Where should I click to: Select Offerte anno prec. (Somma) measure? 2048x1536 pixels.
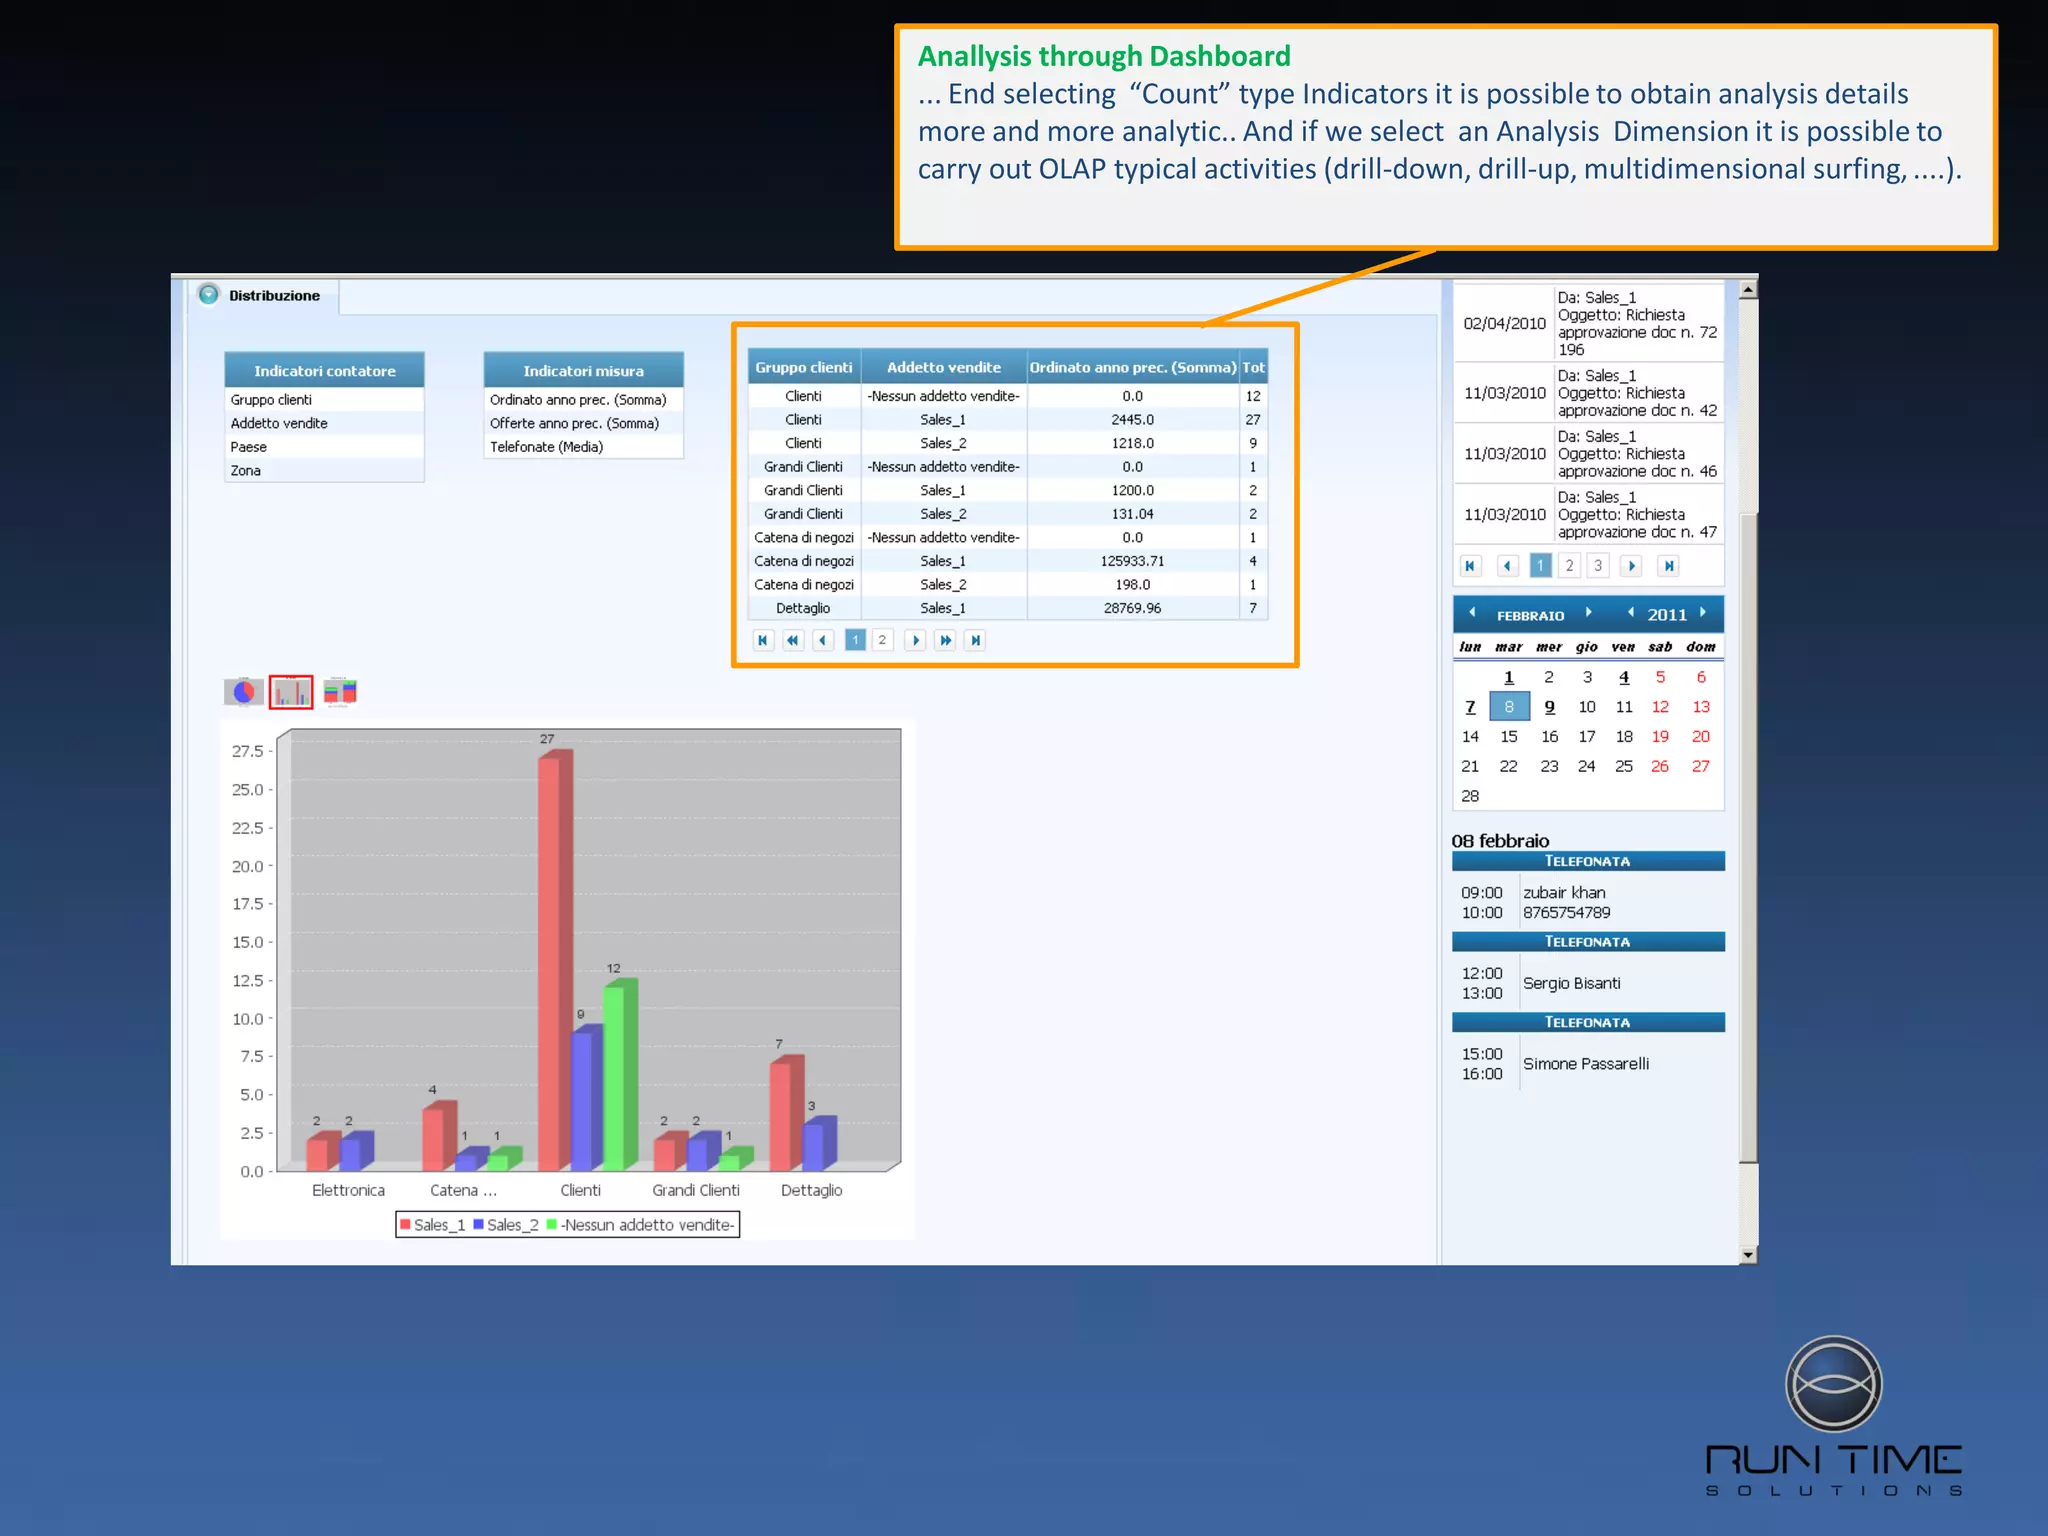coord(583,423)
